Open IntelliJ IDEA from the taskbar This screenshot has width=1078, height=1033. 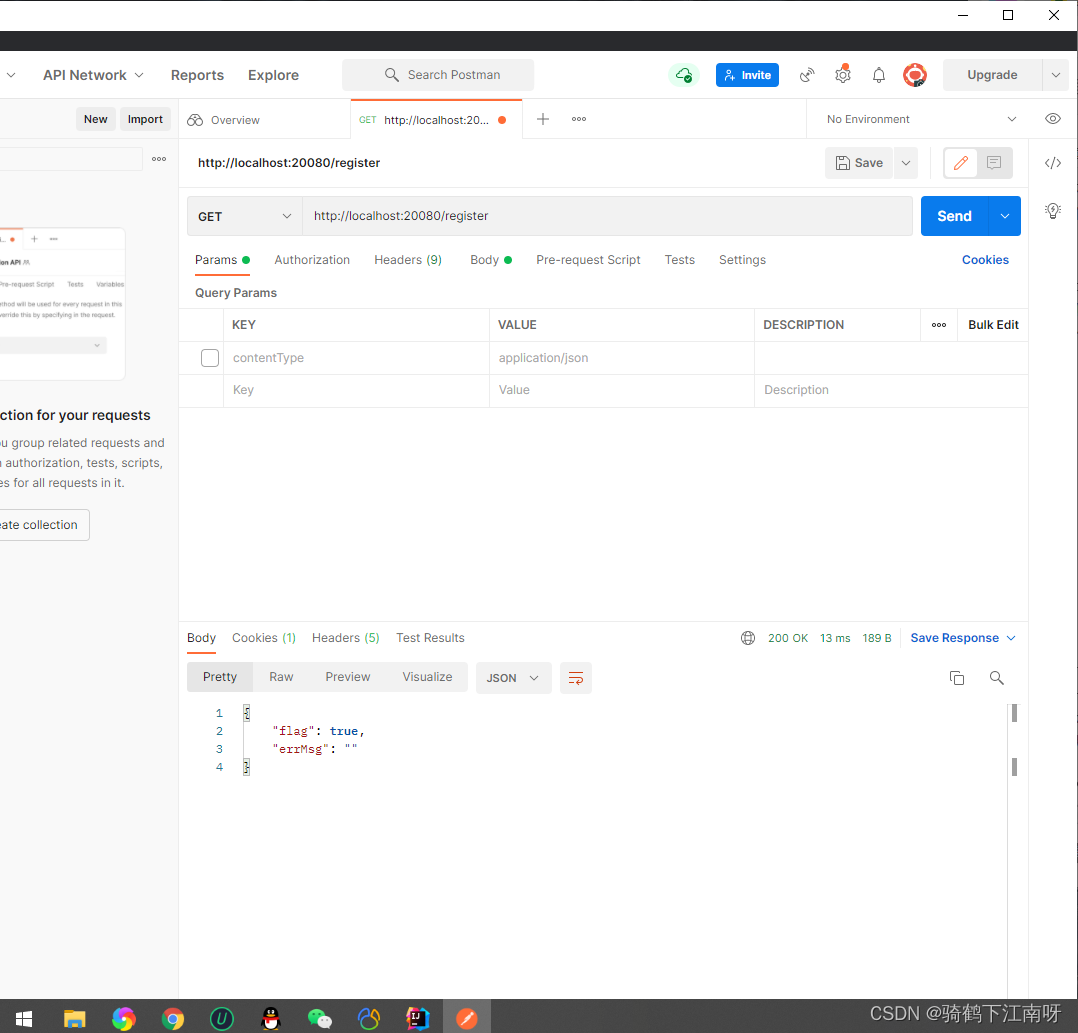click(x=417, y=1018)
